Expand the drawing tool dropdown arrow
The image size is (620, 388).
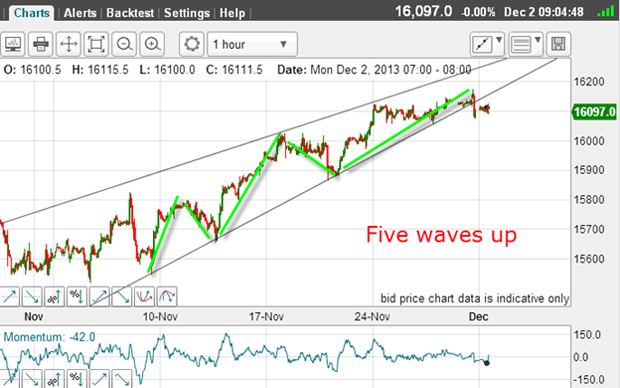pos(499,40)
